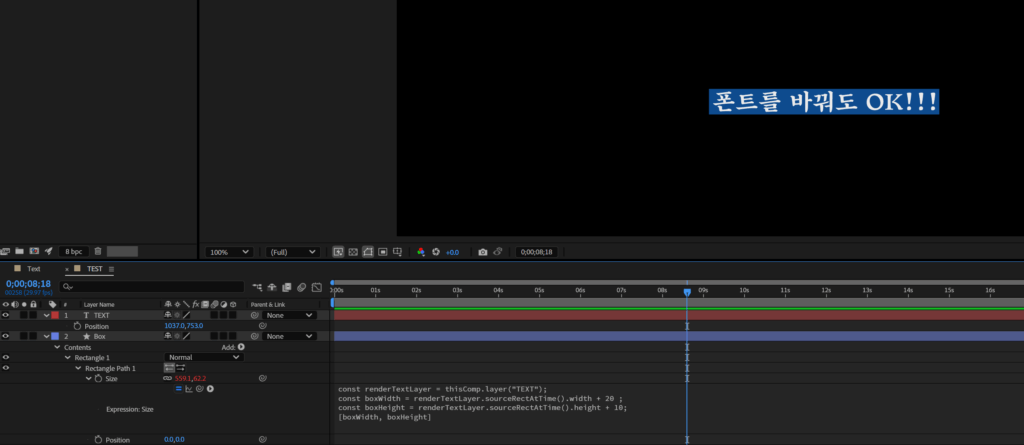Toggle transparency grid icon in viewer
The image size is (1024, 445).
[x=353, y=252]
